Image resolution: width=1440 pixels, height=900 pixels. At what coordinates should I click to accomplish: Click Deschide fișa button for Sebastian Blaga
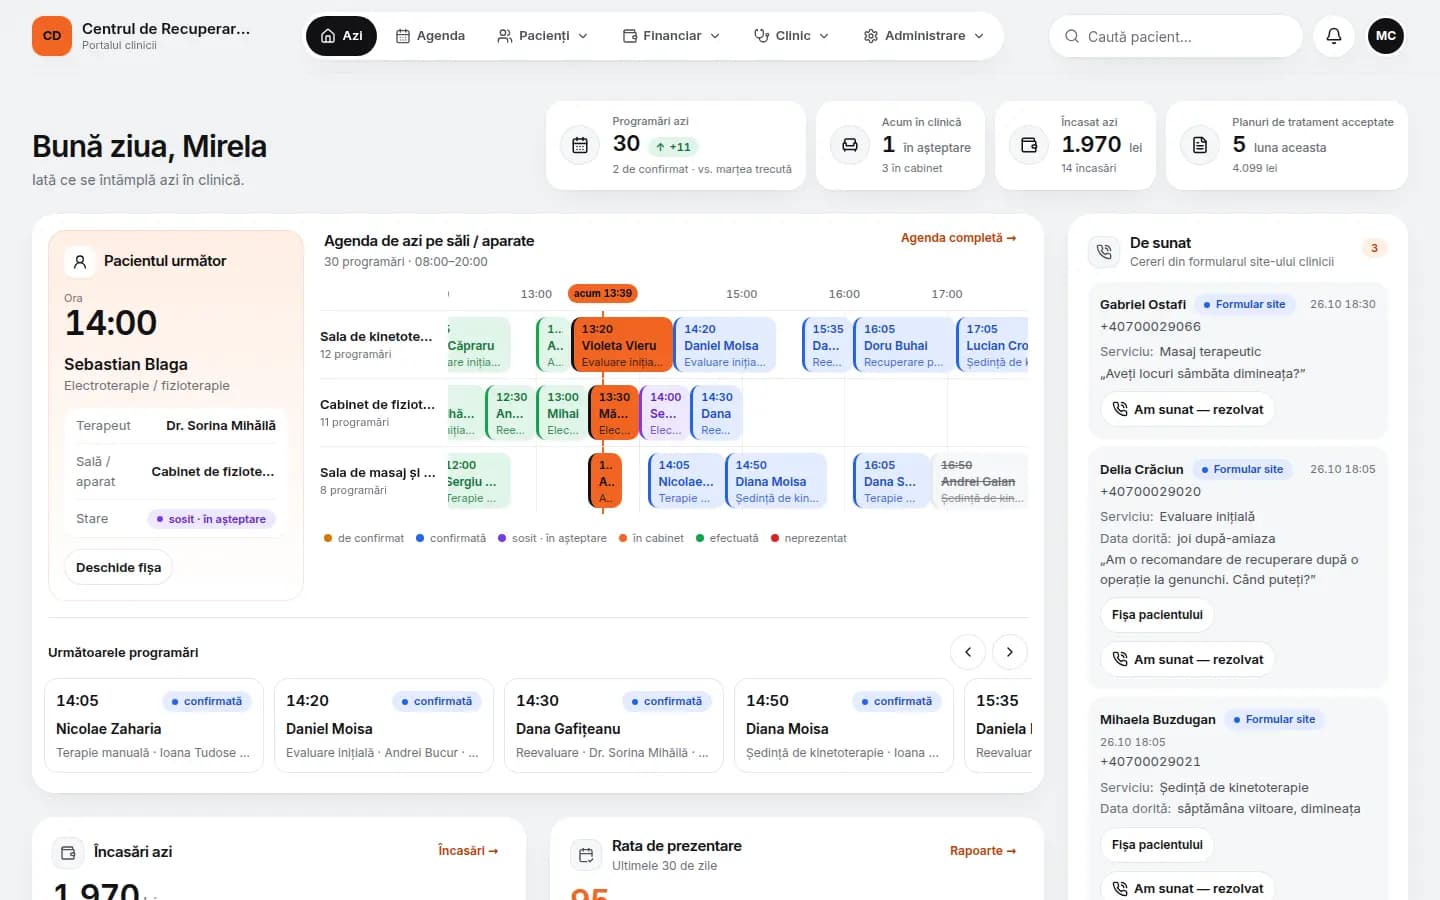pos(119,567)
